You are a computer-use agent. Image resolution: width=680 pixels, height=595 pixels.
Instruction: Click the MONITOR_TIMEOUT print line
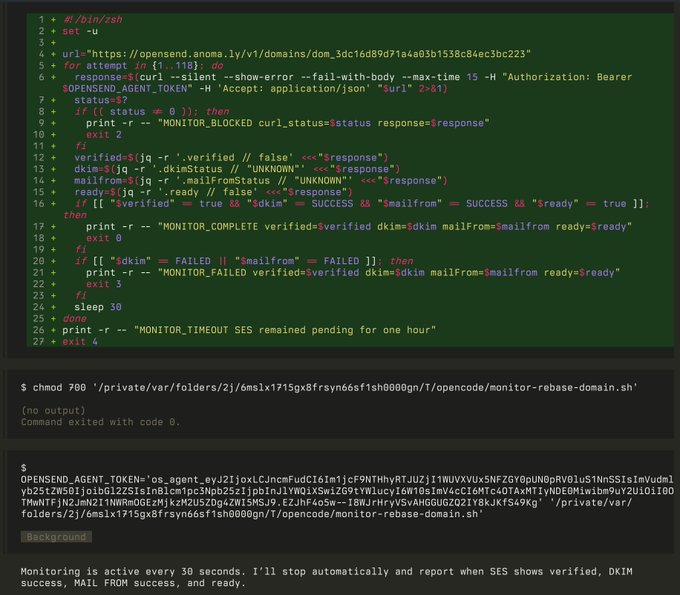point(249,330)
